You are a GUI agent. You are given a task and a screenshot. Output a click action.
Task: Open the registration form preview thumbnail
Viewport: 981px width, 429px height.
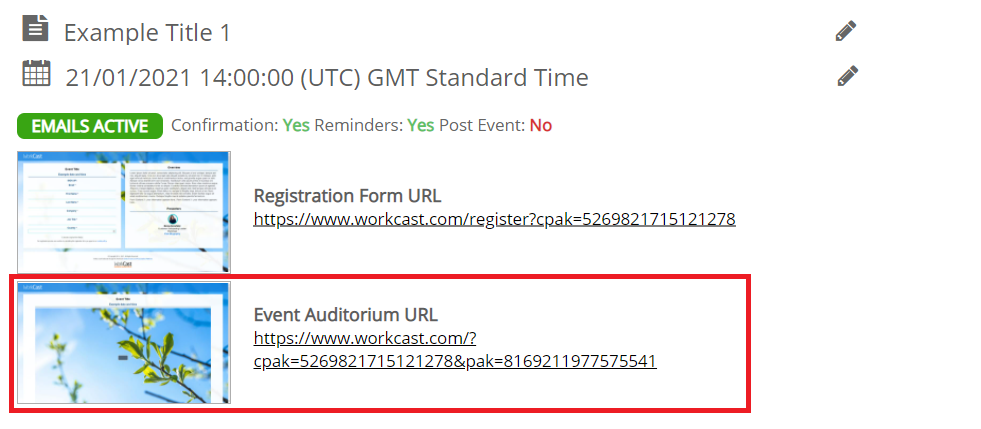pyautogui.click(x=124, y=212)
